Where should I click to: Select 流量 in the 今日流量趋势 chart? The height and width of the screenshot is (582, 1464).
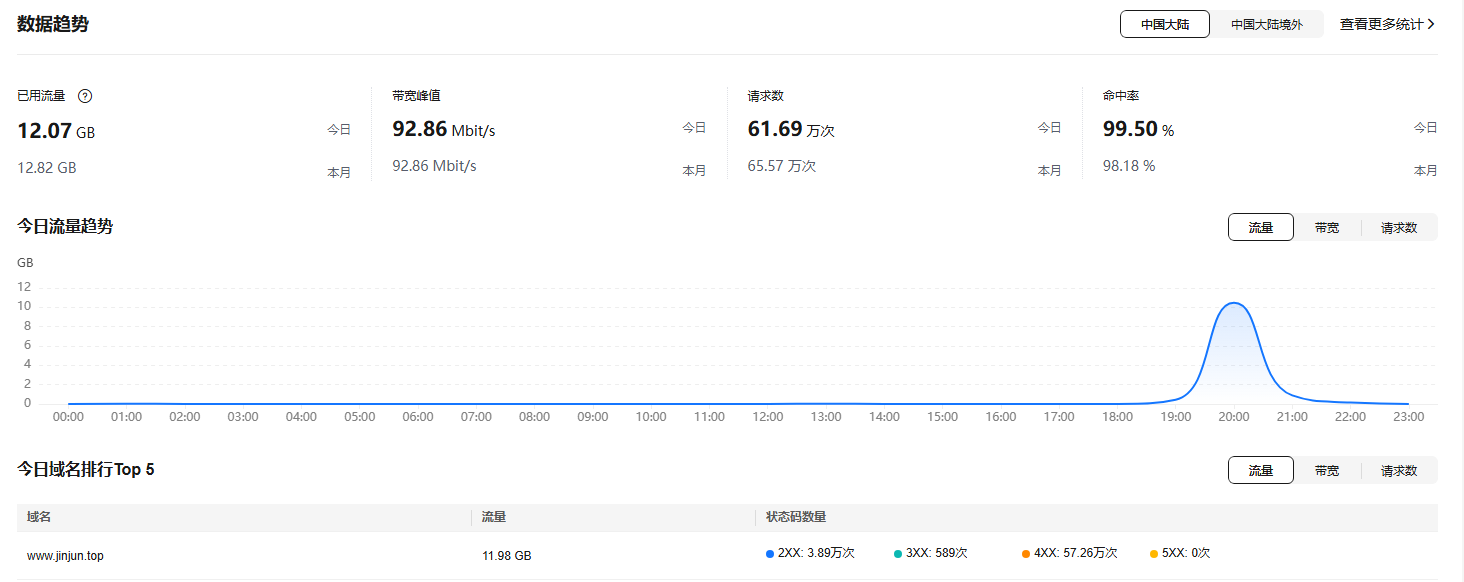1260,227
